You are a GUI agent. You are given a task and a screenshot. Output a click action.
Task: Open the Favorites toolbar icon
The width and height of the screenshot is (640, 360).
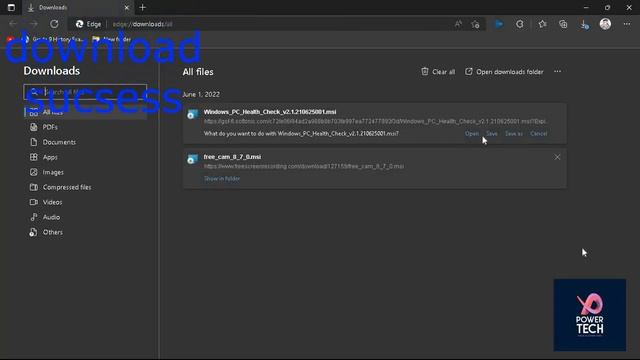(542, 24)
